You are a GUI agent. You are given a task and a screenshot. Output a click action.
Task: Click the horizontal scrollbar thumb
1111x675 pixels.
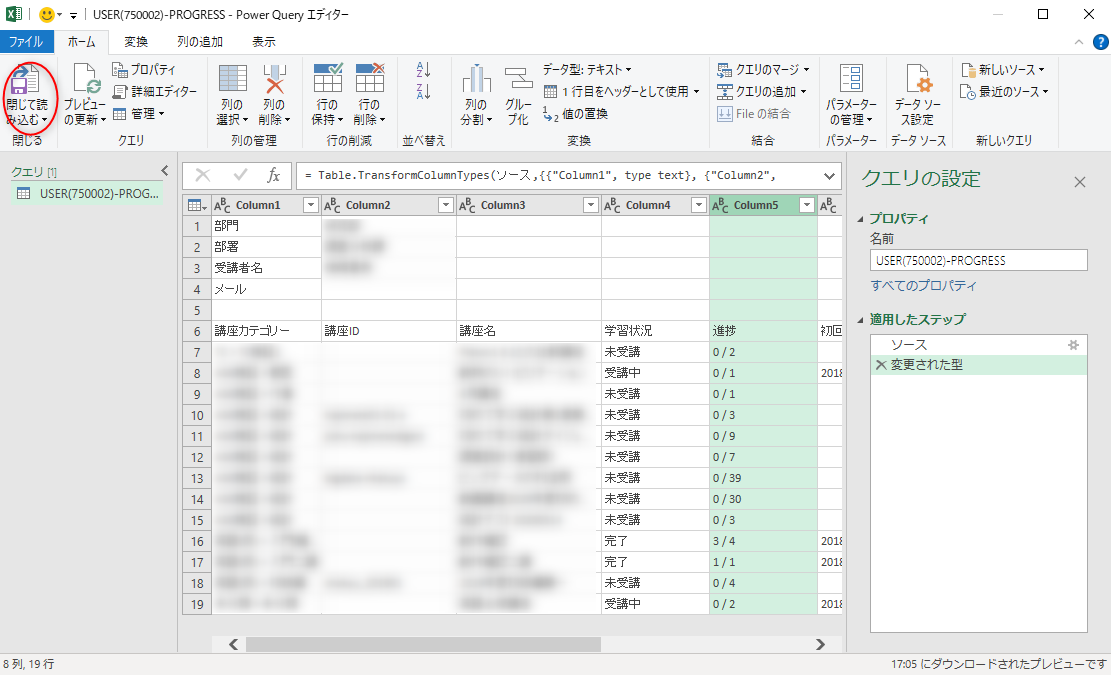423,645
